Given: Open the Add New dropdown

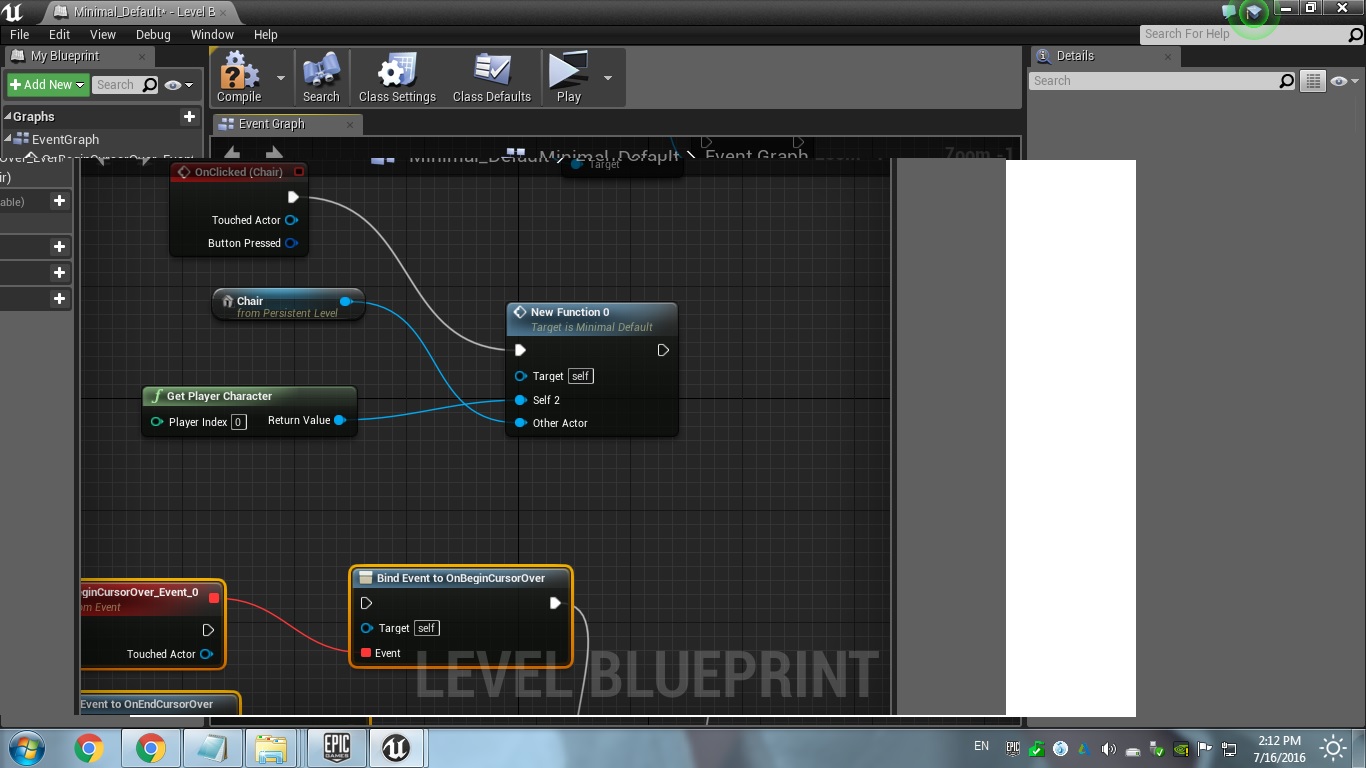Looking at the screenshot, I should coord(48,85).
